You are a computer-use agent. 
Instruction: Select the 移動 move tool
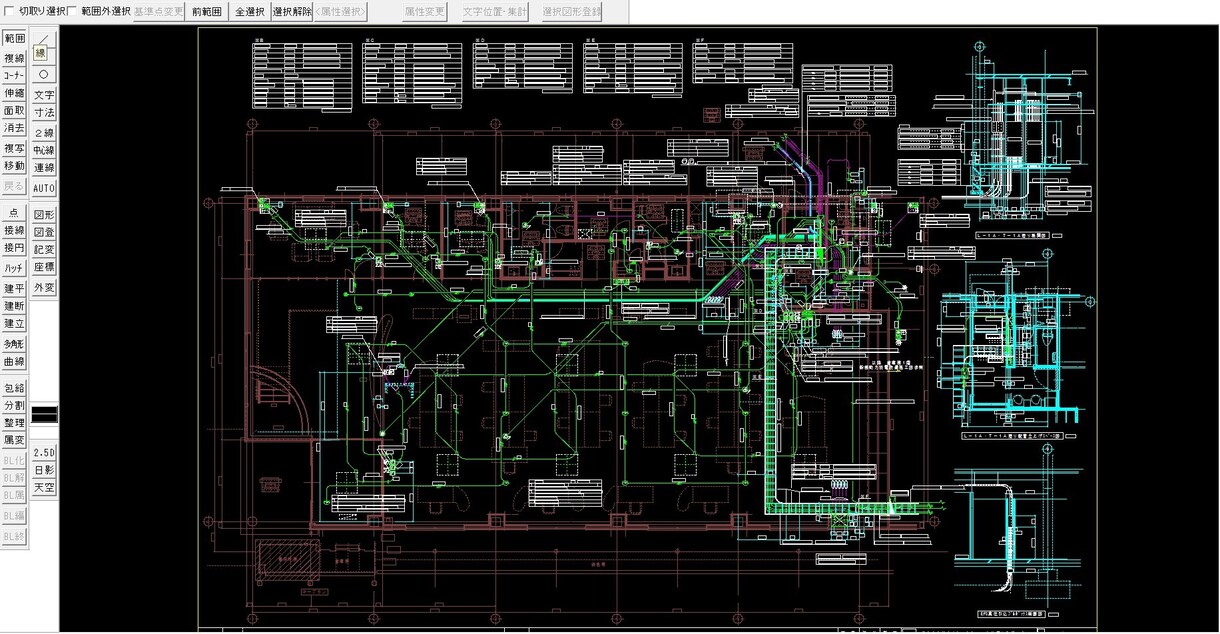pos(14,166)
